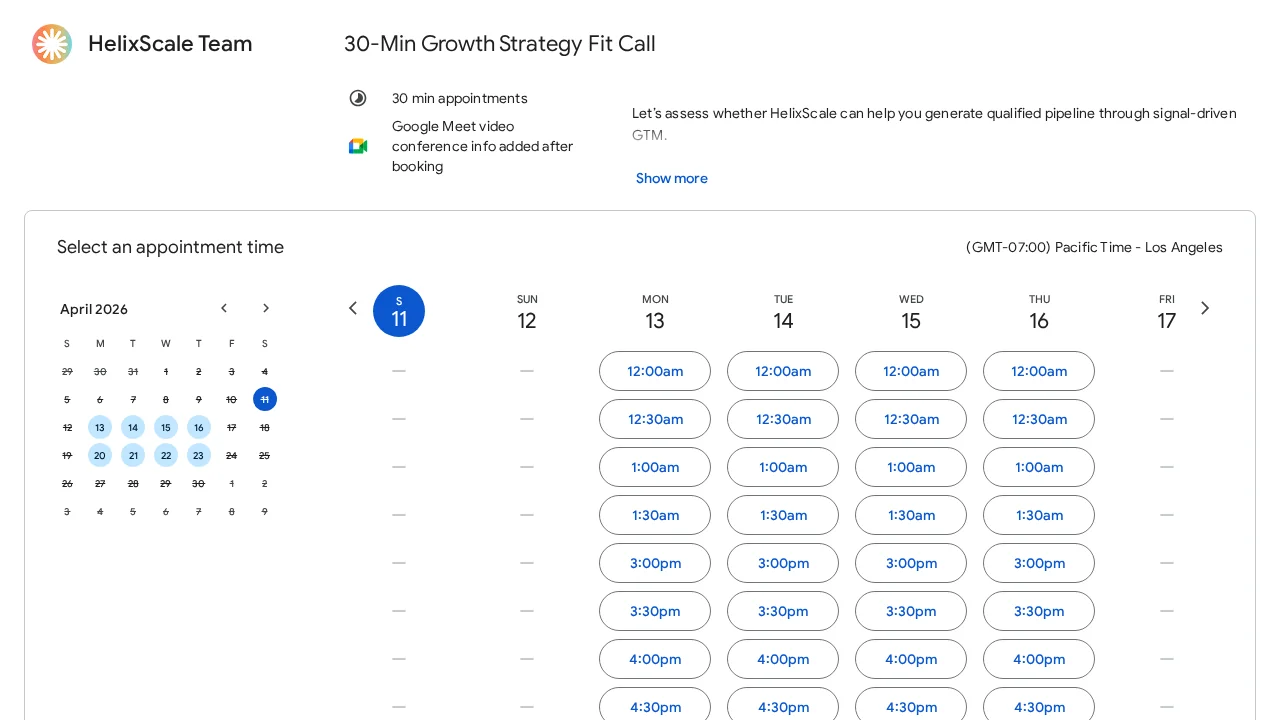Pick April 22 in the mini calendar
The image size is (1280, 720).
point(166,455)
